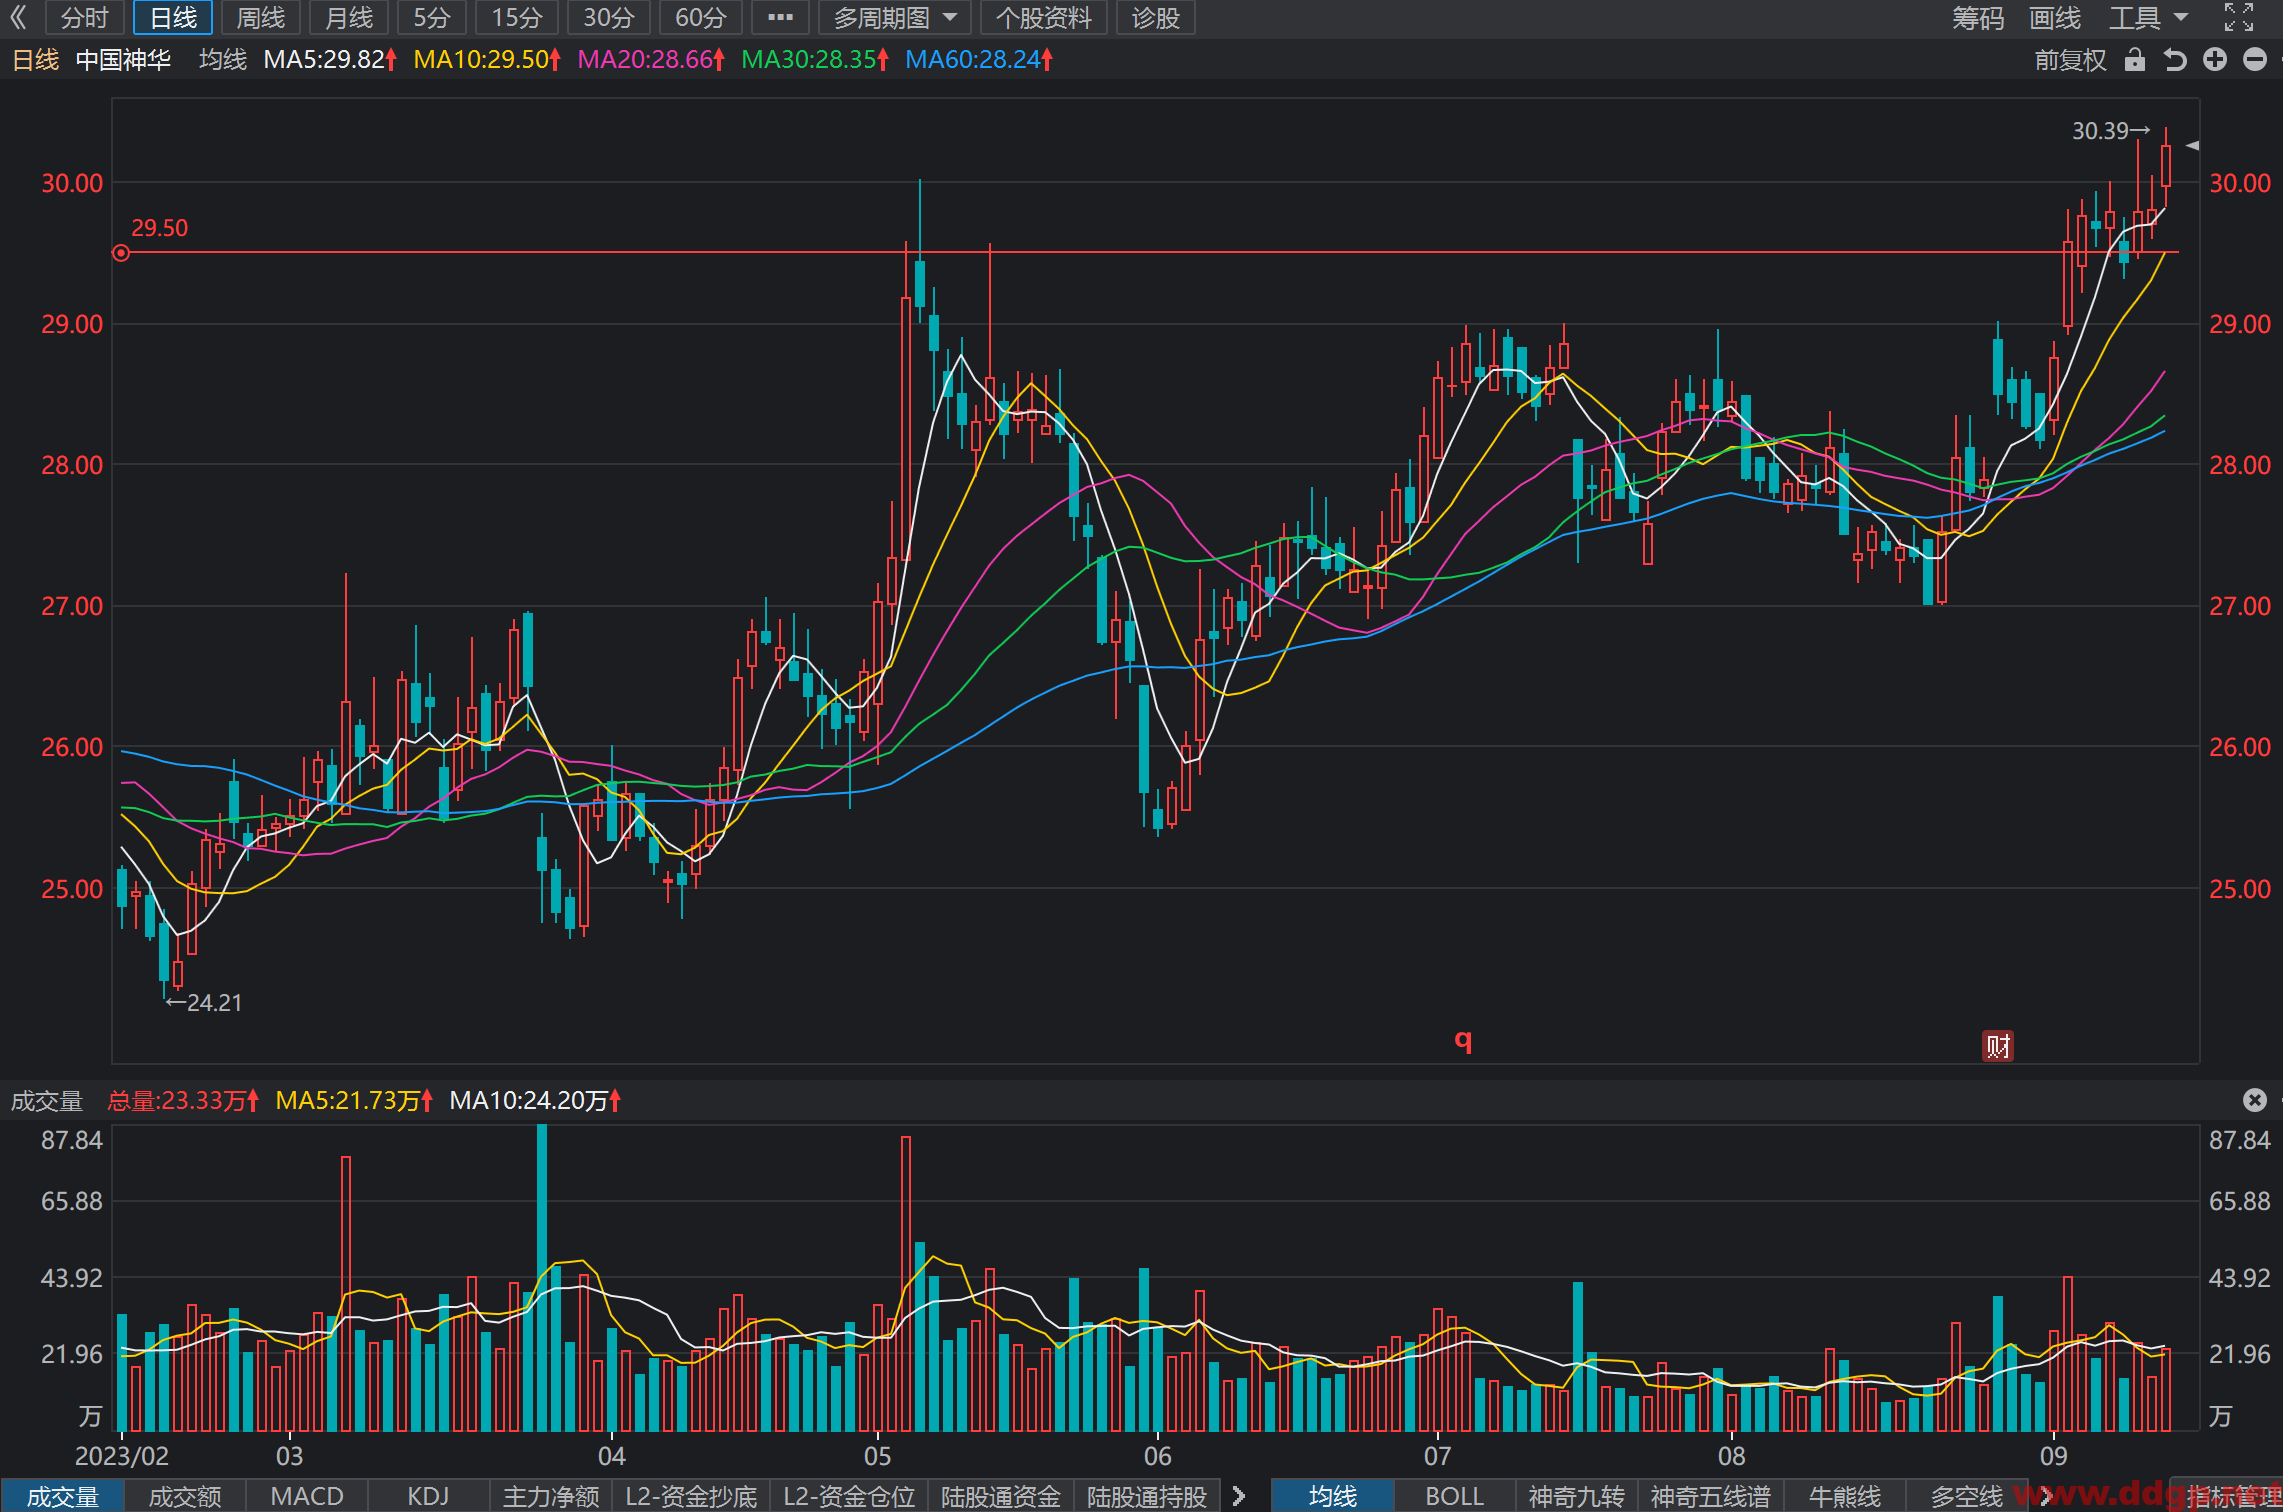Click the back double-chevron icon
The height and width of the screenshot is (1512, 2283).
pyautogui.click(x=18, y=17)
